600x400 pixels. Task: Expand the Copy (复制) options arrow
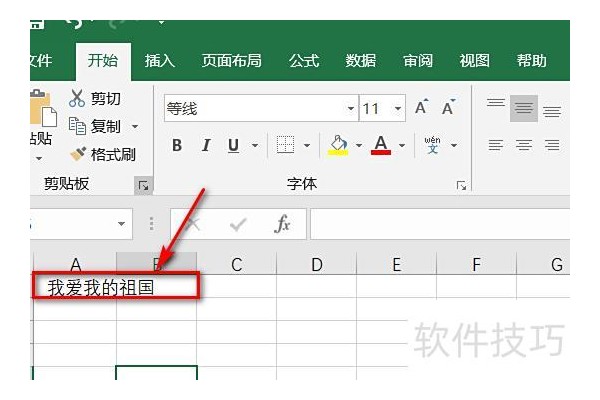tap(135, 126)
